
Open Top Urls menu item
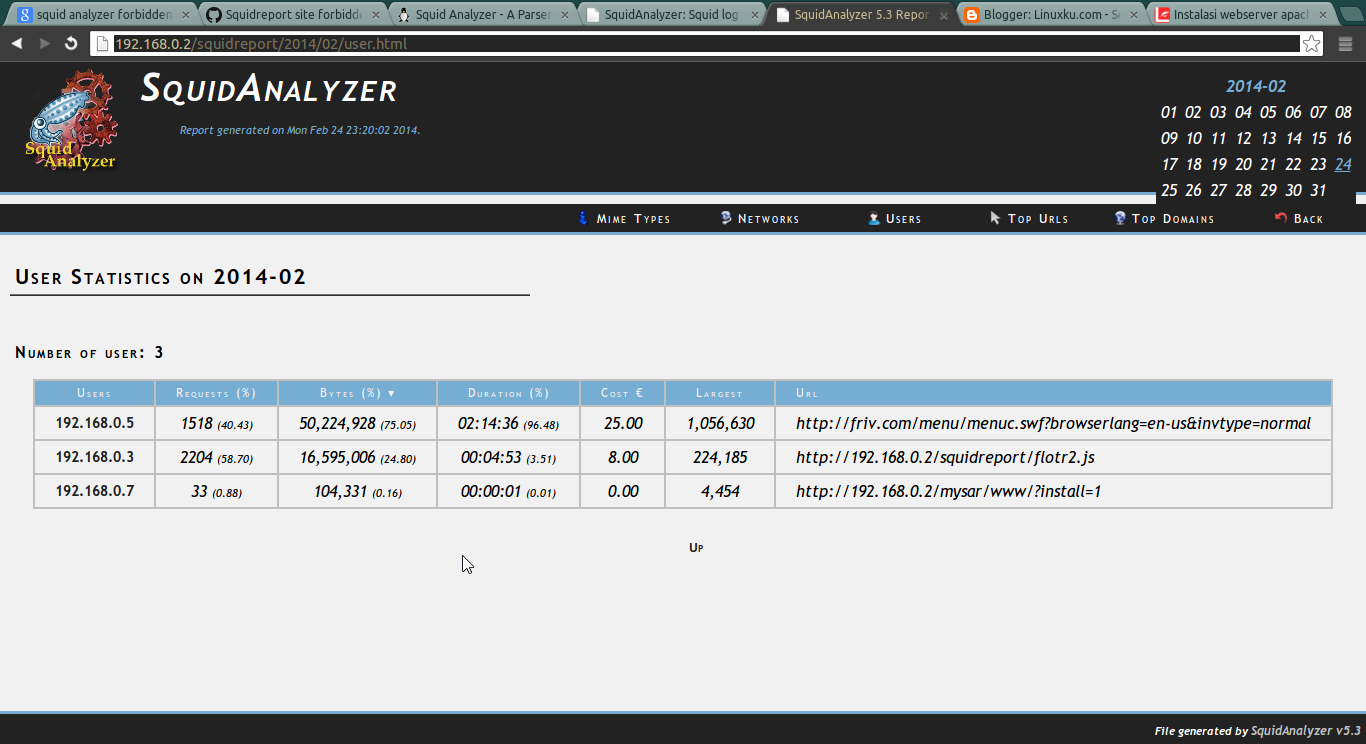pos(1037,219)
